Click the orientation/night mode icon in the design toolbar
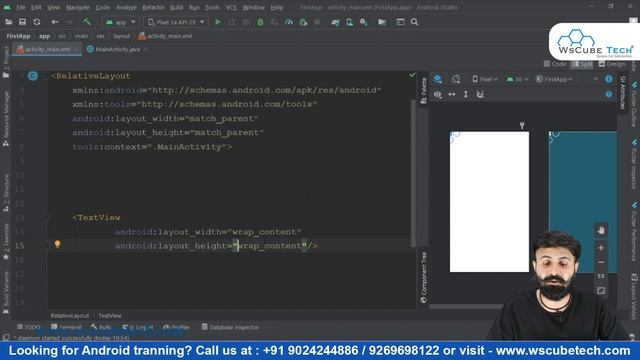Screen dimensions: 640x360 456,79
